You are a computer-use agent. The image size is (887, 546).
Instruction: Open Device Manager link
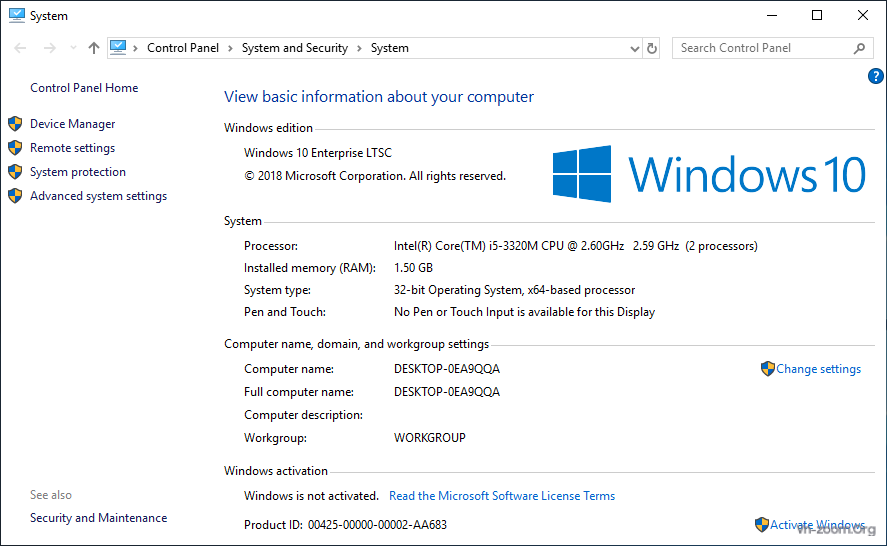72,124
